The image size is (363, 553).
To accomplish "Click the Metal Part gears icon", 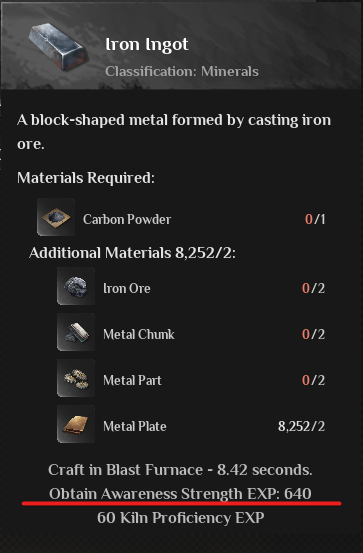I will tap(76, 378).
